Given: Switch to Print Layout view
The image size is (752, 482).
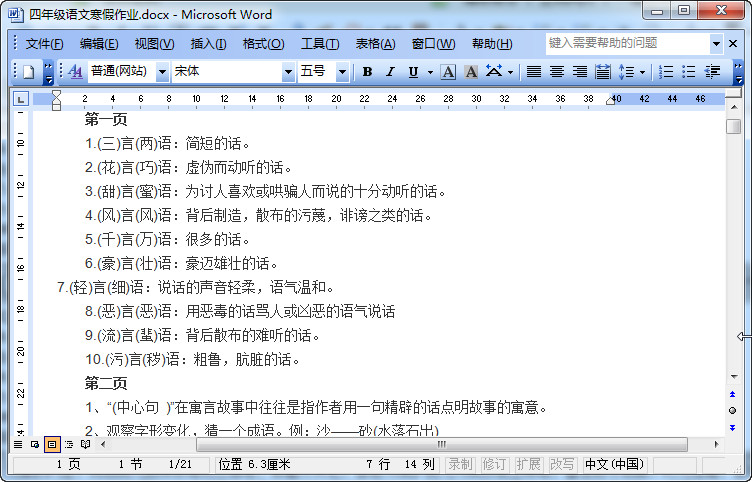Looking at the screenshot, I should (x=52, y=445).
